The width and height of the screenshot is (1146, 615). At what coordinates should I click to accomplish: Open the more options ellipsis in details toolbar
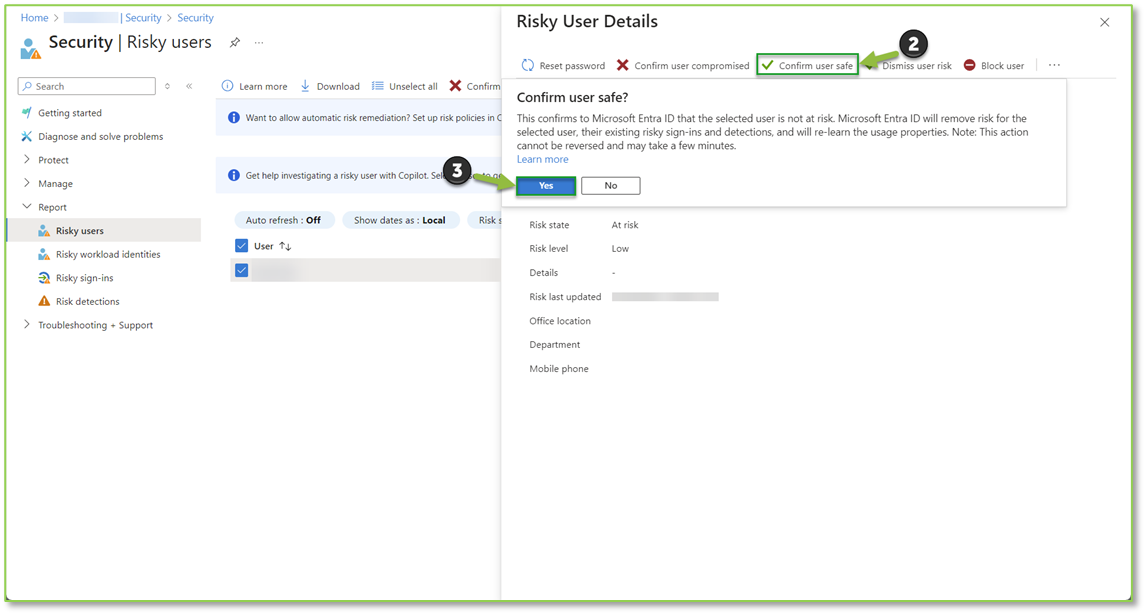1054,66
